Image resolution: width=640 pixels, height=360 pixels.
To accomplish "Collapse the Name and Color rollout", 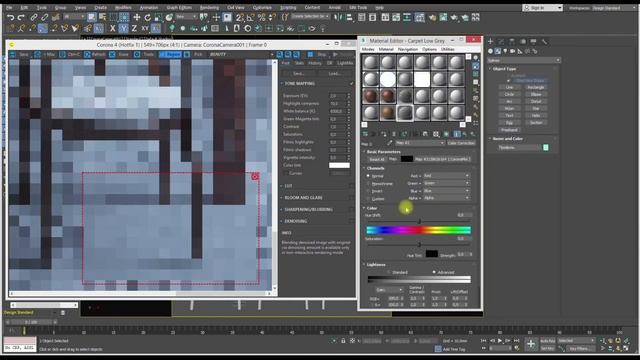I will pos(508,139).
